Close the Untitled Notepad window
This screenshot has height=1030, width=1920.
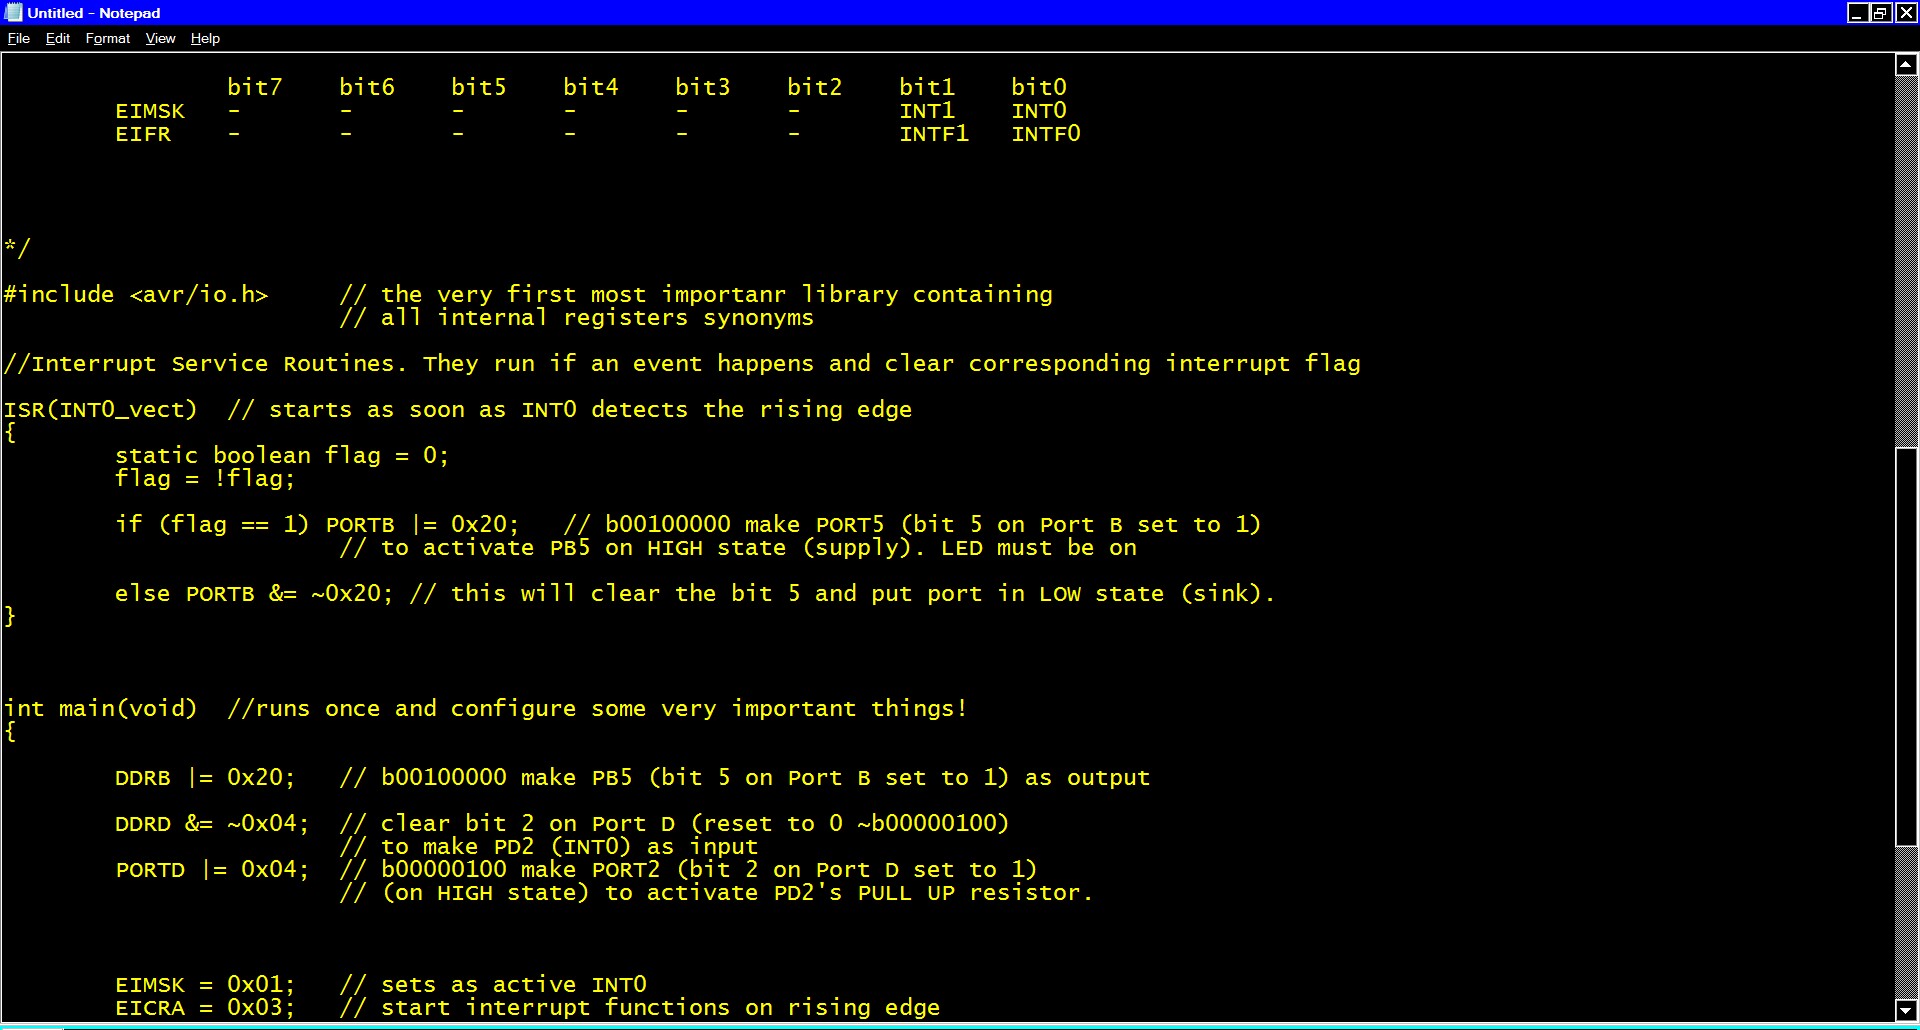pos(1906,13)
